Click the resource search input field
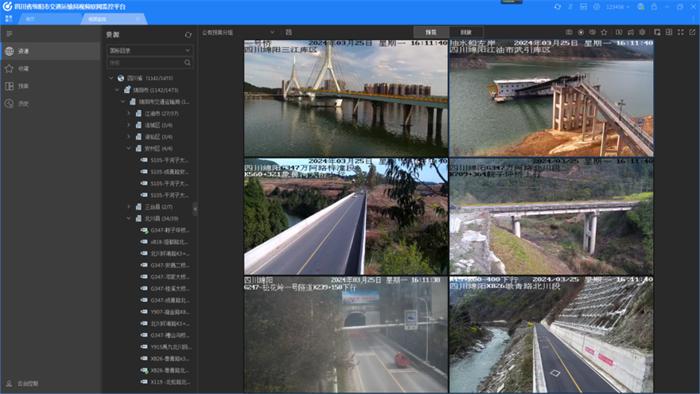Viewport: 700px width, 394px height. (x=146, y=63)
